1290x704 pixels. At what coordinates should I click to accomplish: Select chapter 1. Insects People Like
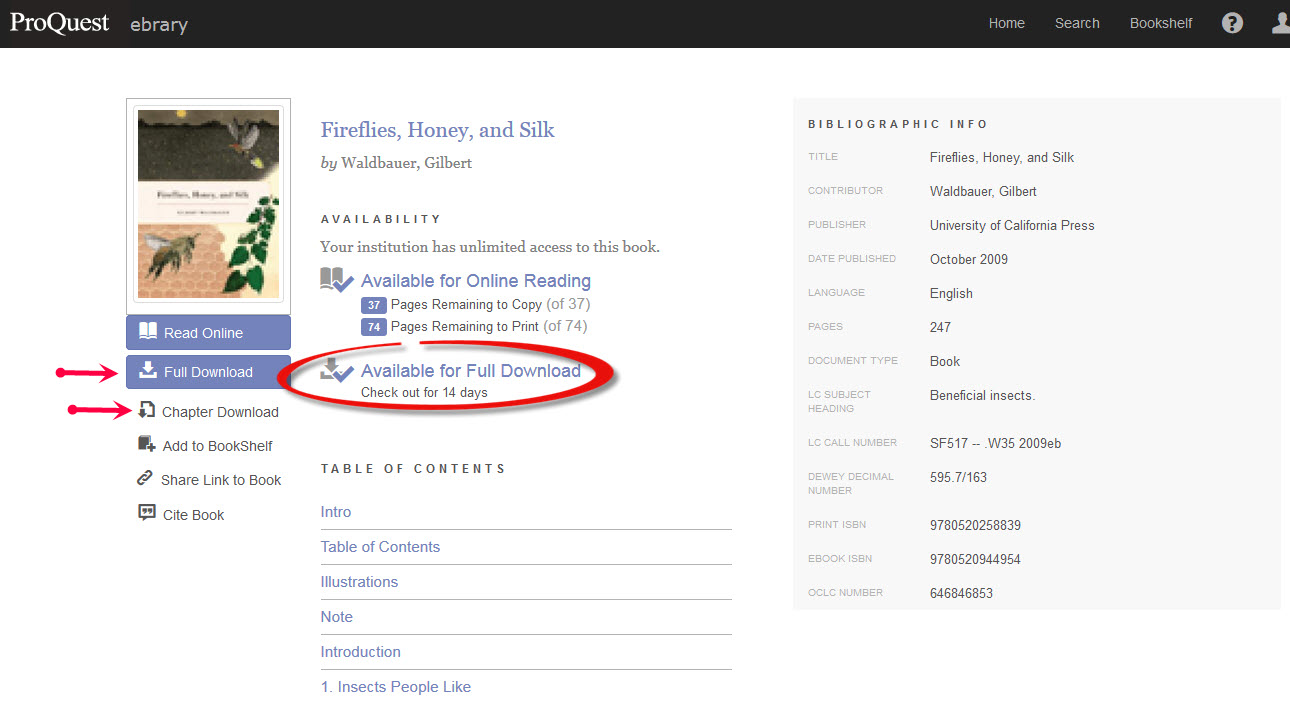pos(398,687)
